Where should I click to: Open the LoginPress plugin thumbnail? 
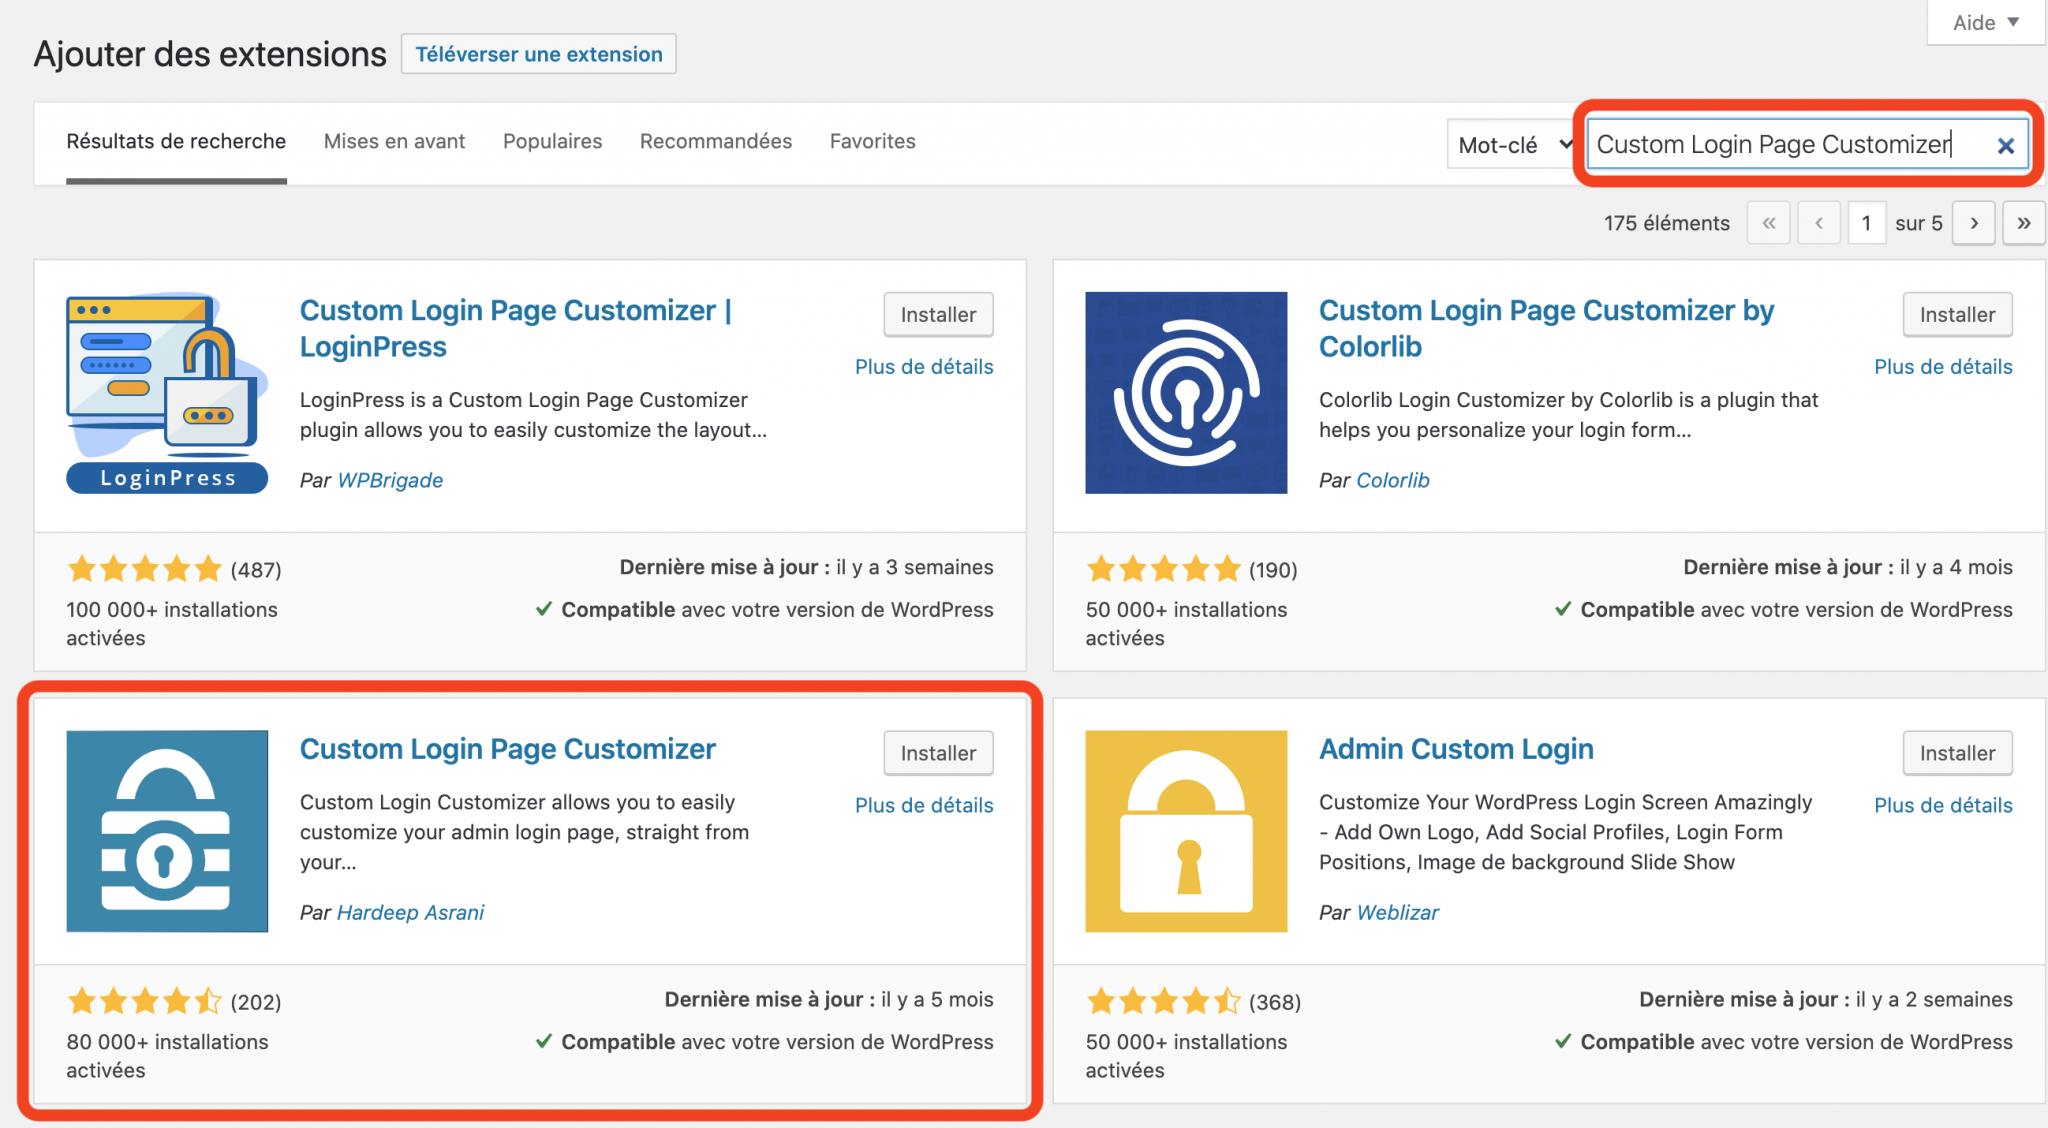(167, 393)
